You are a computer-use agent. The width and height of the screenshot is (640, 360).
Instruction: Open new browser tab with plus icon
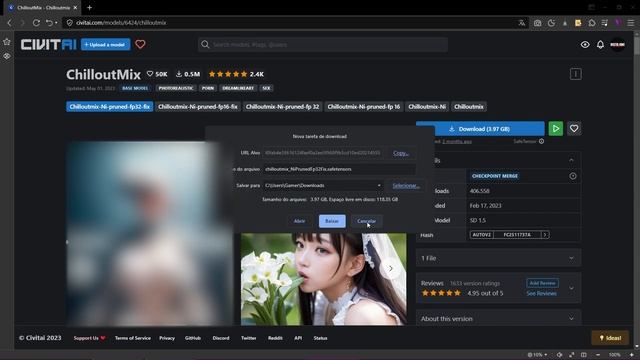89,7
